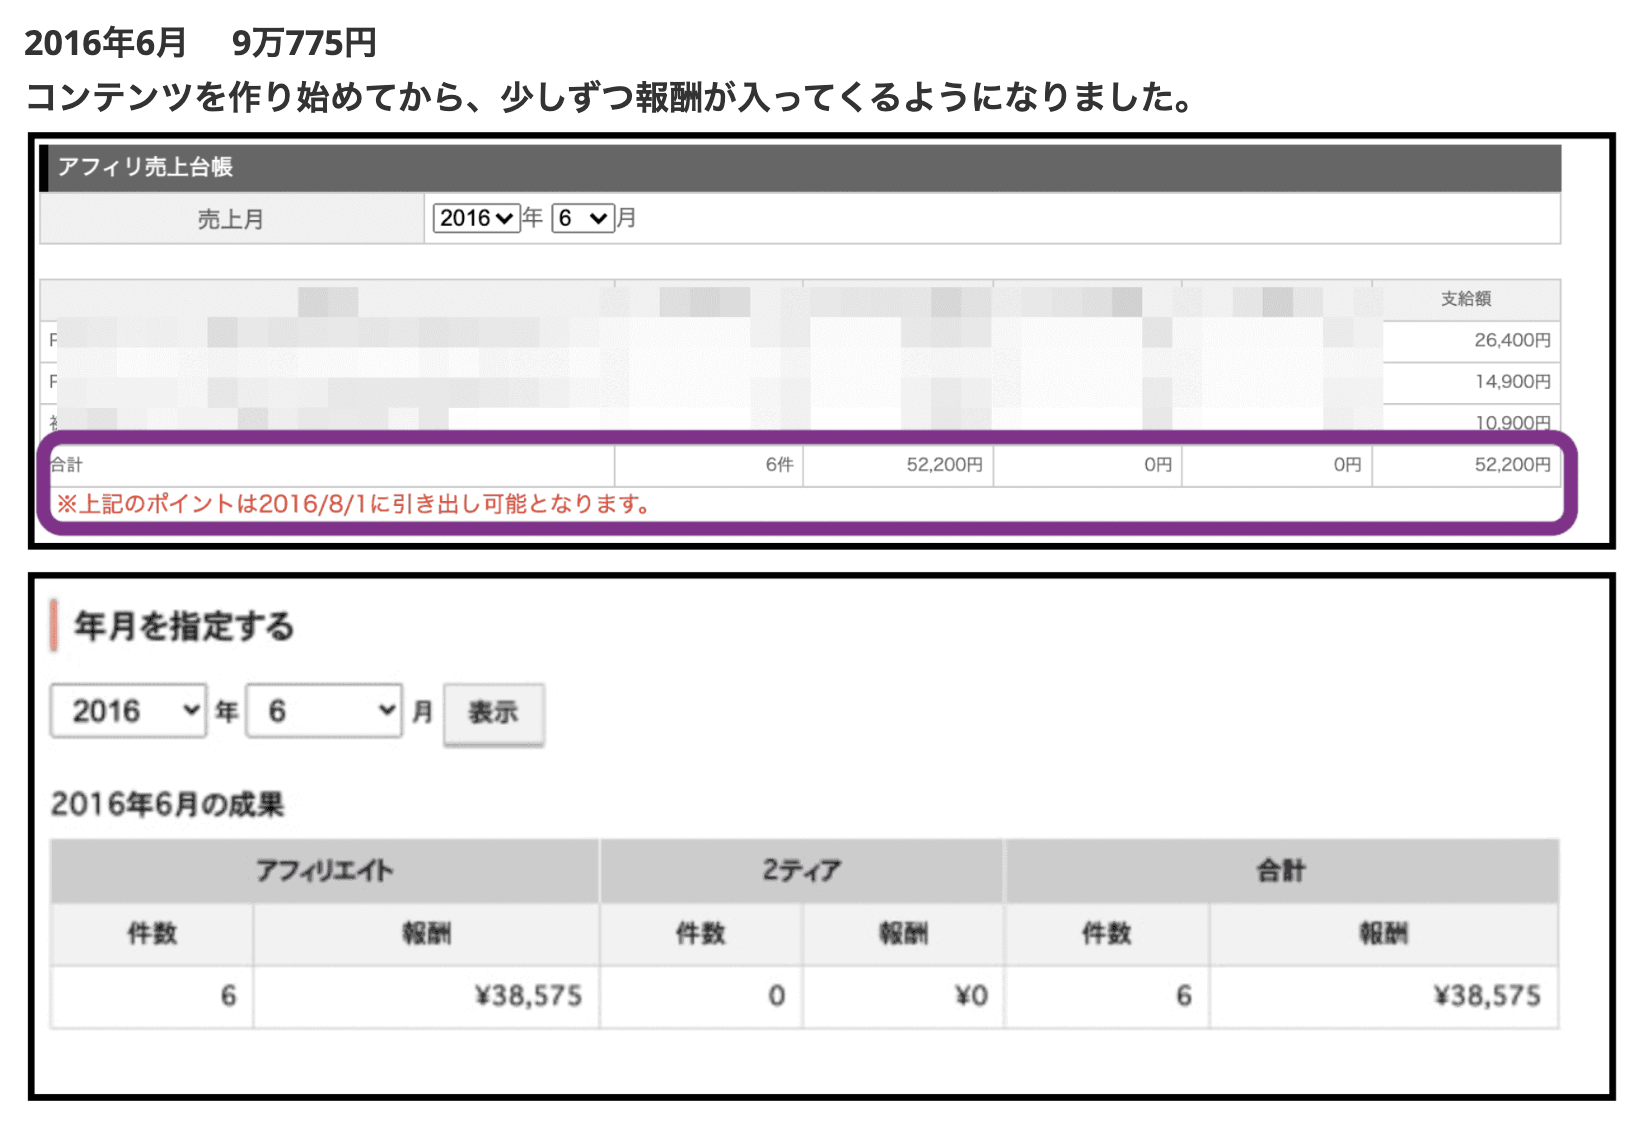The height and width of the screenshot is (1126, 1650).
Task: Click the アフィリ売上台帳 header bar
Action: coord(800,167)
